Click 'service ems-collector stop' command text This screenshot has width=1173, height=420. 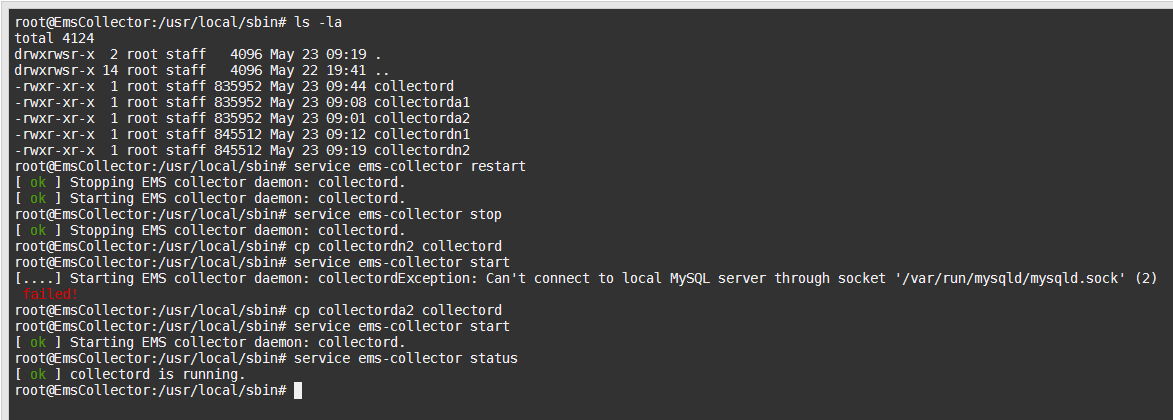(x=398, y=214)
